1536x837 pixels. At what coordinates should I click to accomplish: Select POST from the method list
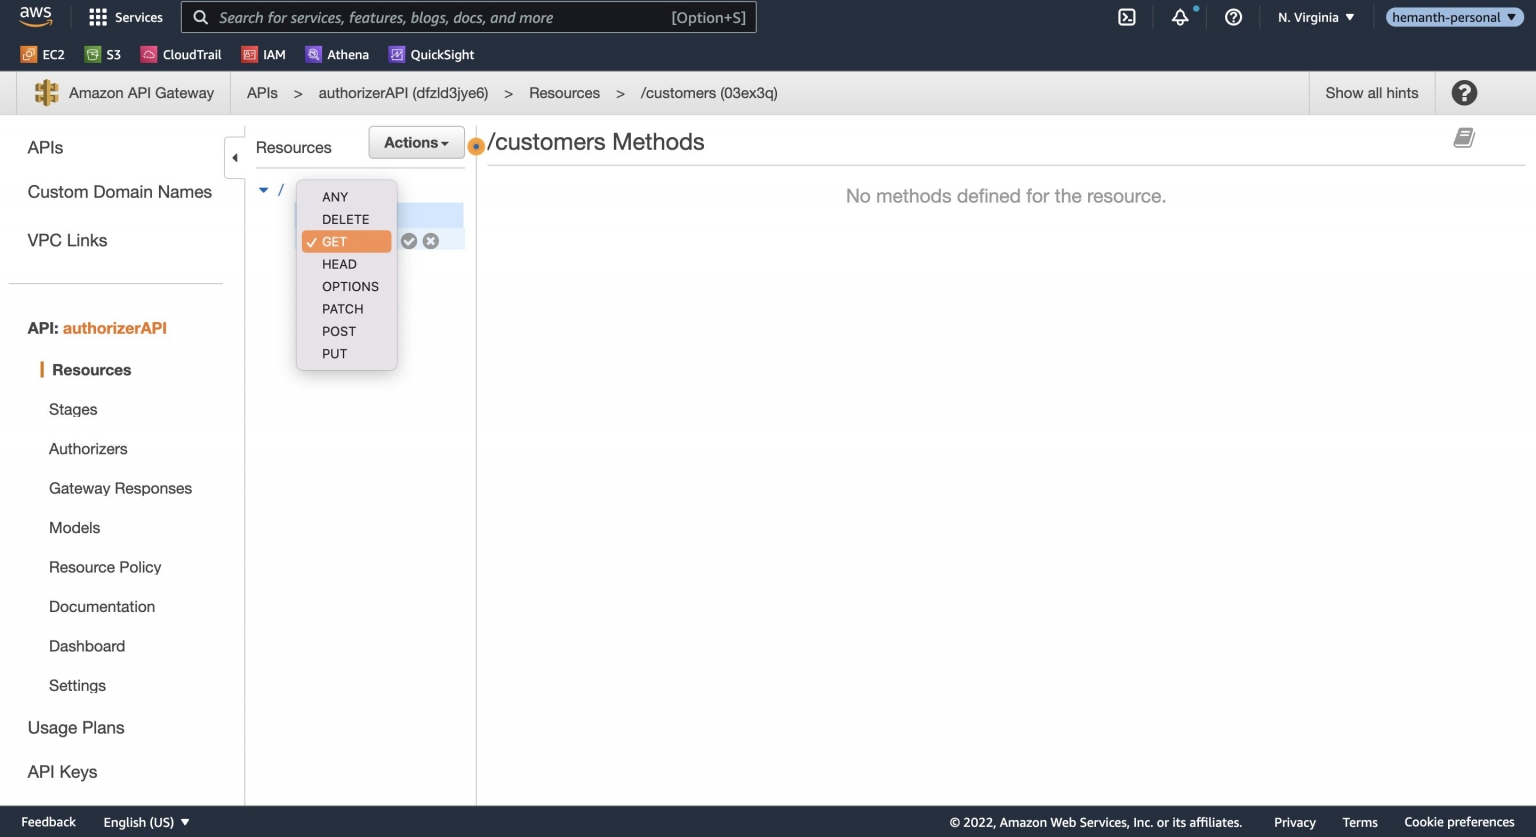pyautogui.click(x=338, y=331)
